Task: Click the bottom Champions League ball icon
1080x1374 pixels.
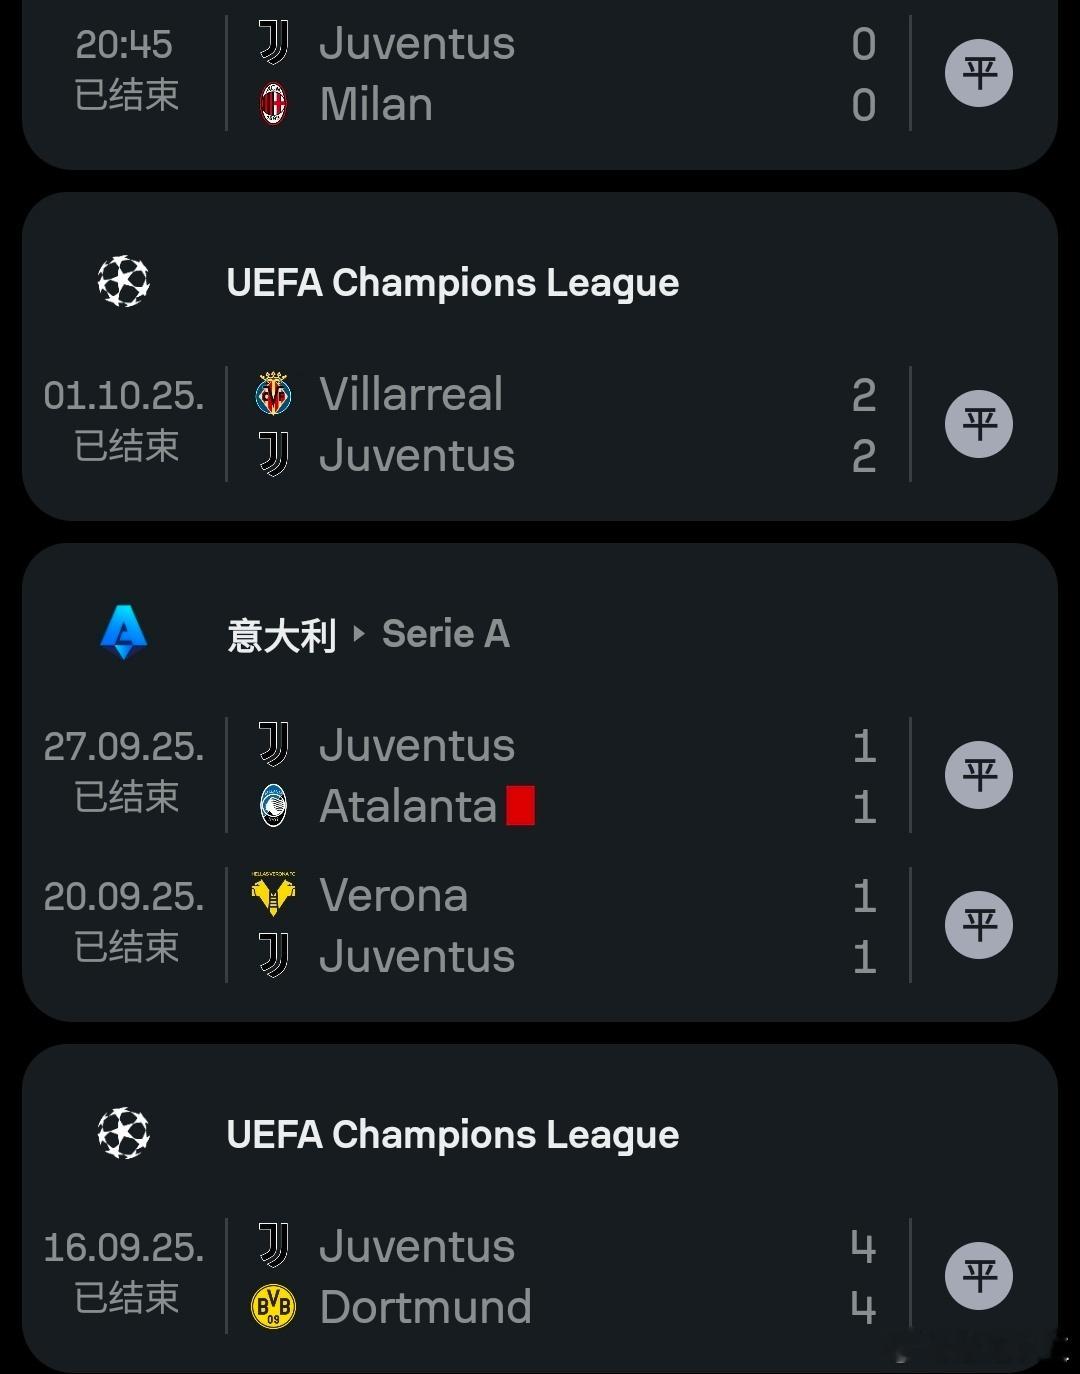Action: (124, 1133)
